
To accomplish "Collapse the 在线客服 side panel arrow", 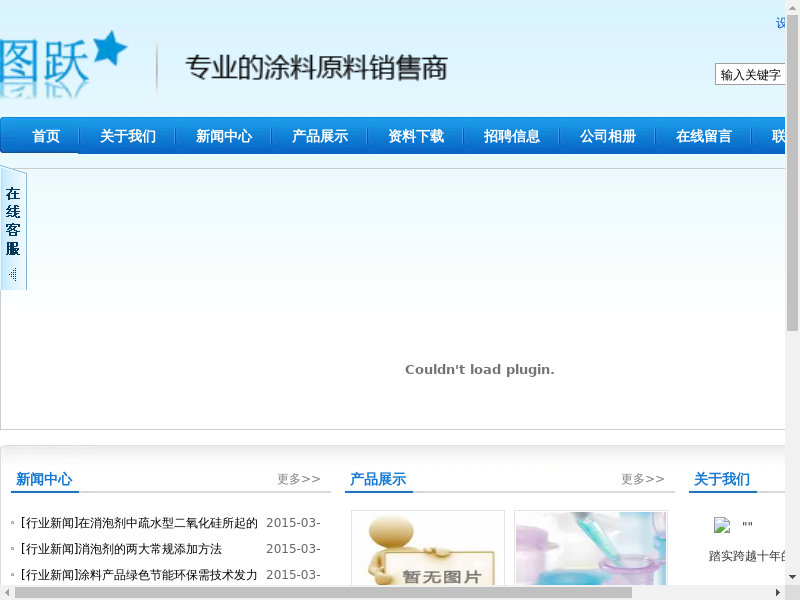I will [x=13, y=274].
